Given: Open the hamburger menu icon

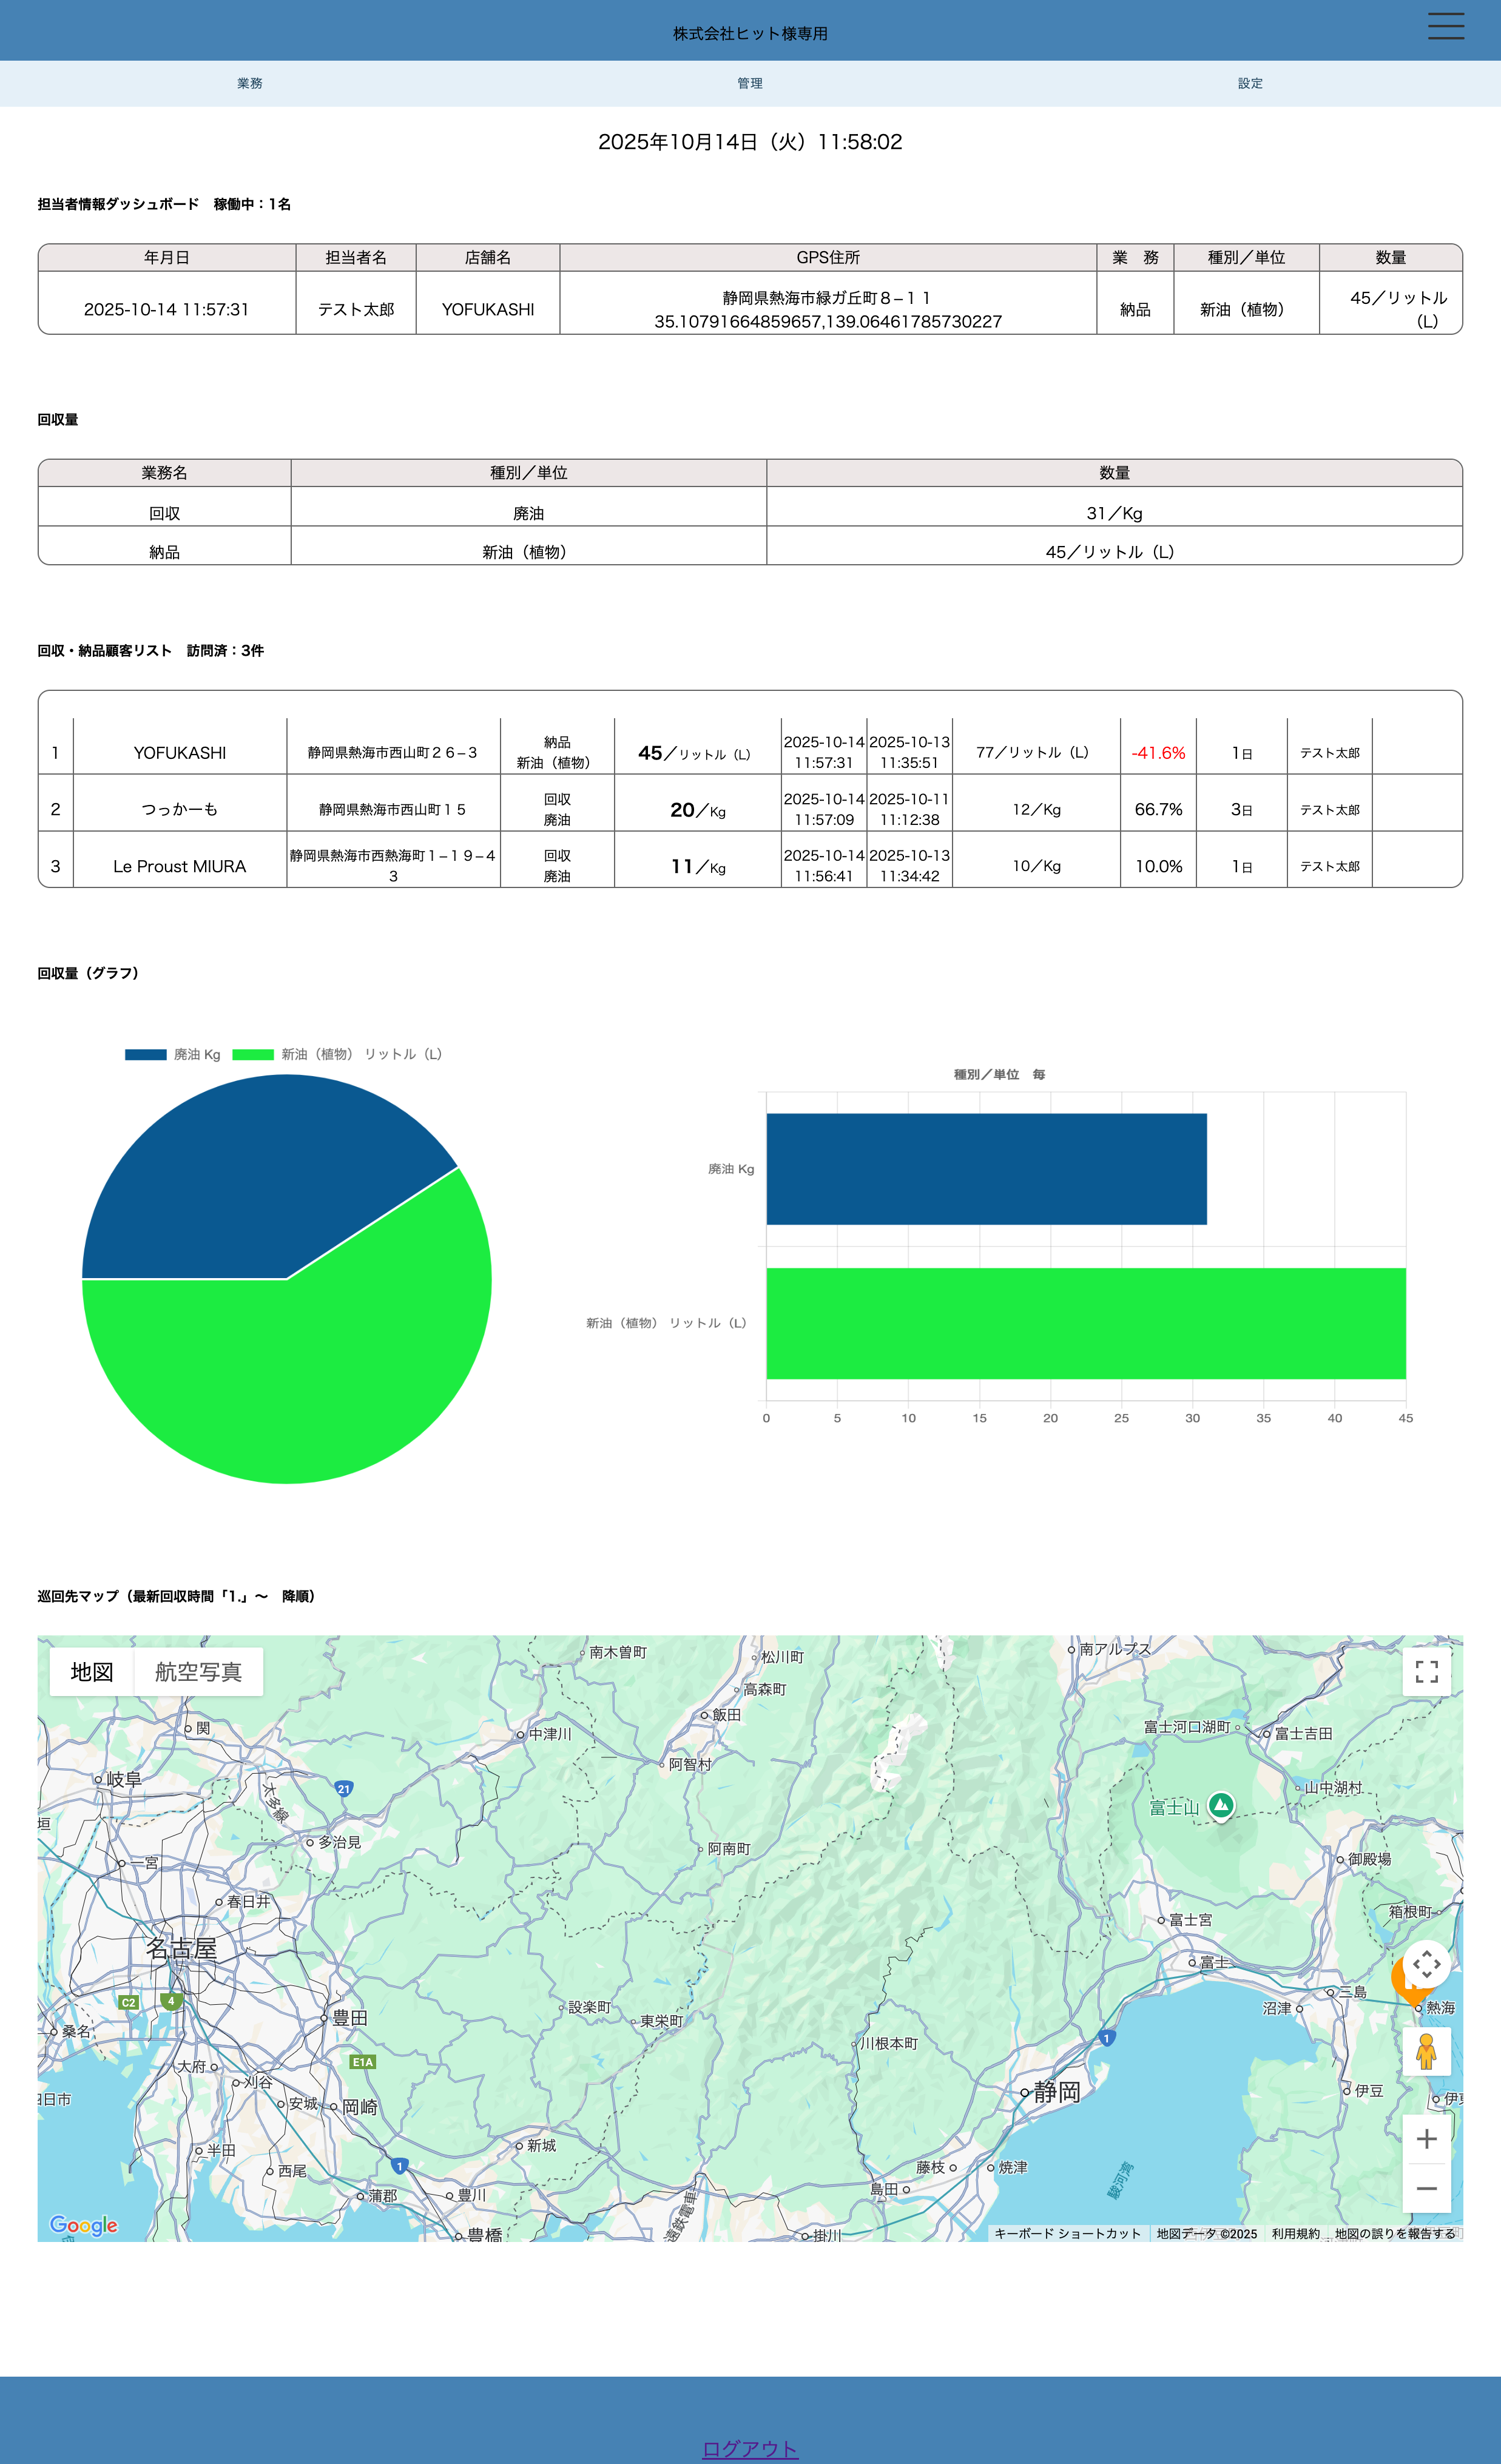Looking at the screenshot, I should (1445, 26).
